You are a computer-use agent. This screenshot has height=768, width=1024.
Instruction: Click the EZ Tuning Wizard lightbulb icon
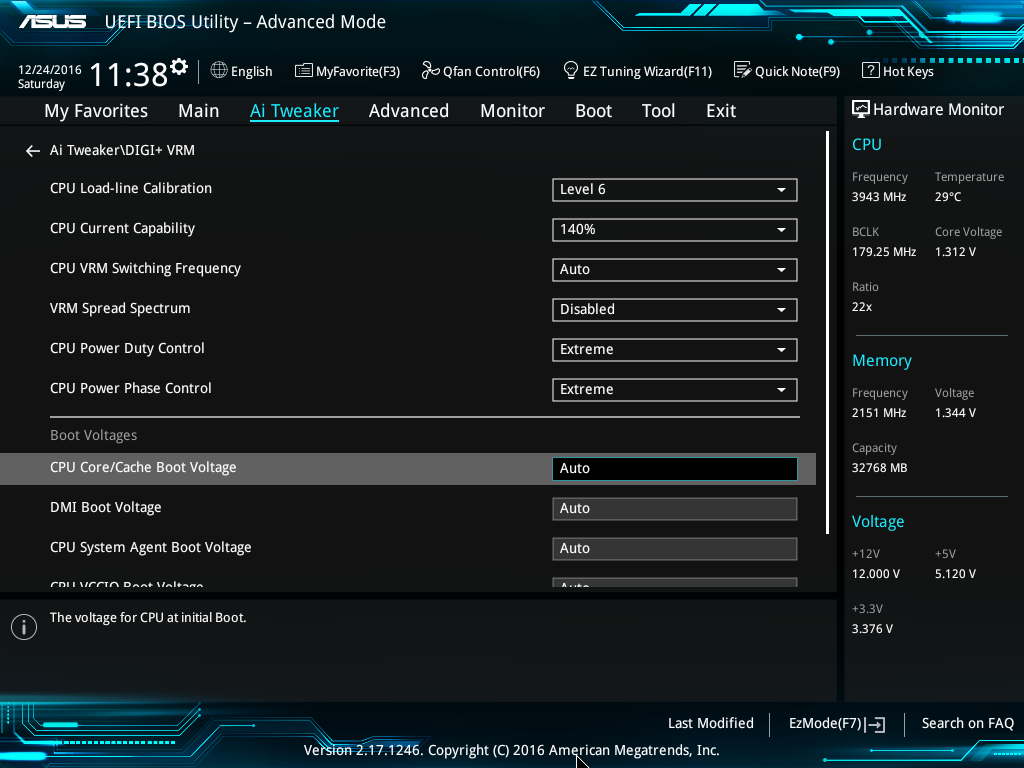(571, 70)
